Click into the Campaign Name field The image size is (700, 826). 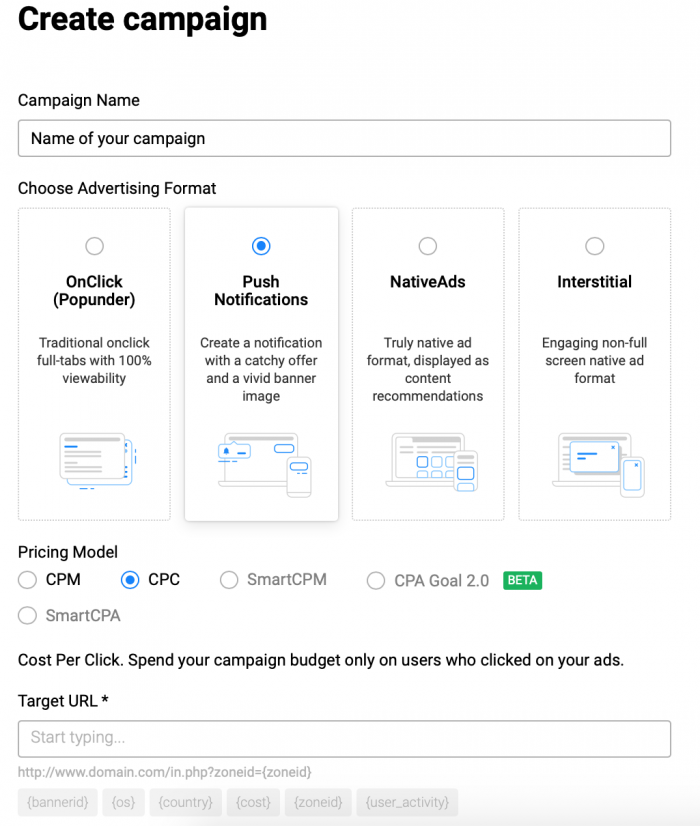tap(344, 138)
